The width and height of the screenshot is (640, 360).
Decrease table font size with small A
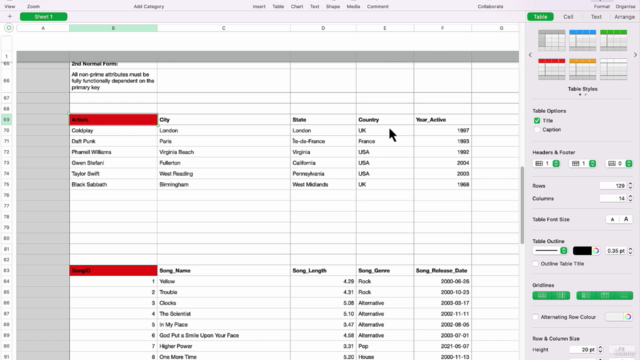click(x=612, y=219)
